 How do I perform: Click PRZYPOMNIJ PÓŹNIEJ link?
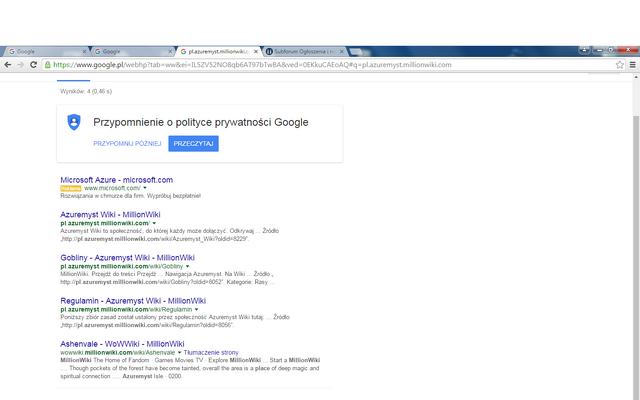point(127,144)
